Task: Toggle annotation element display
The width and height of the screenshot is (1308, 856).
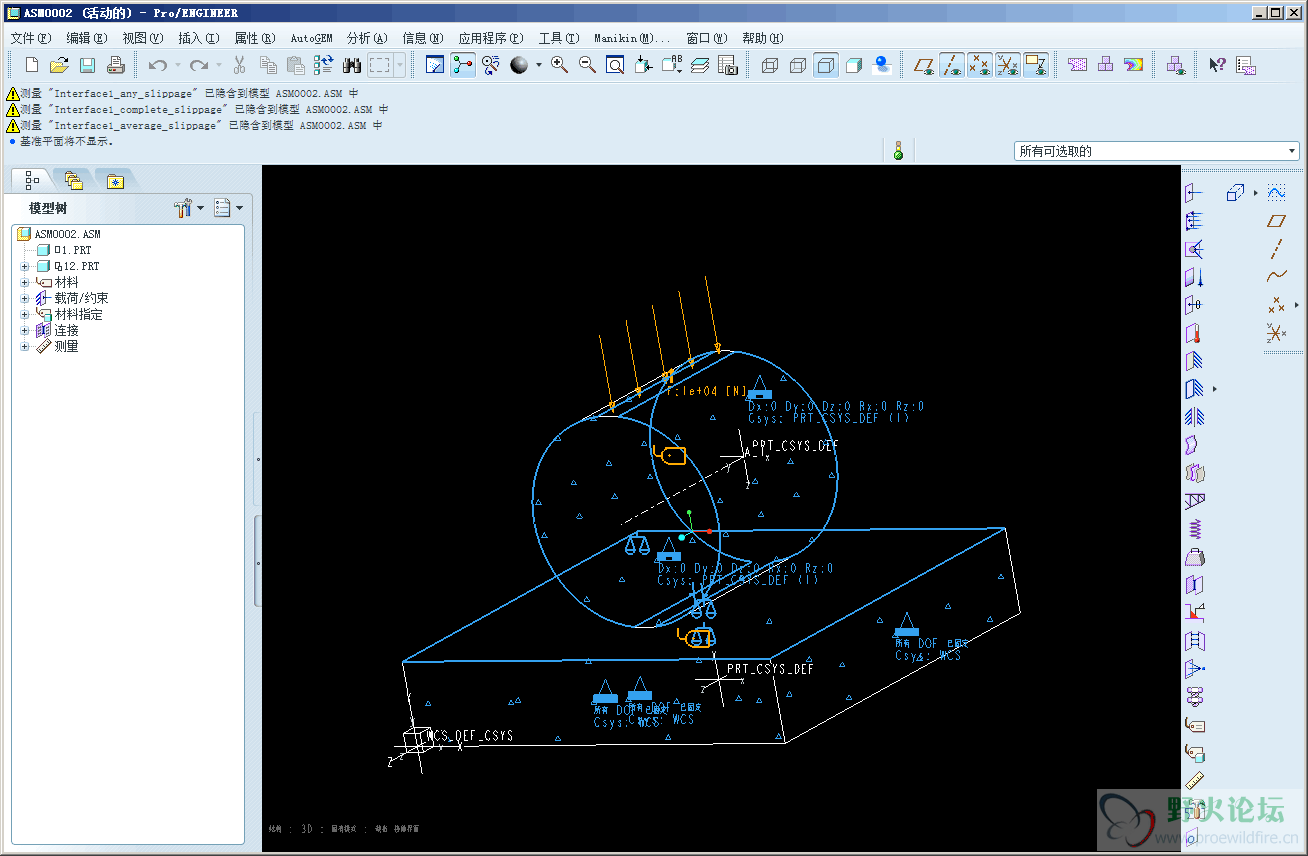Action: (1036, 65)
